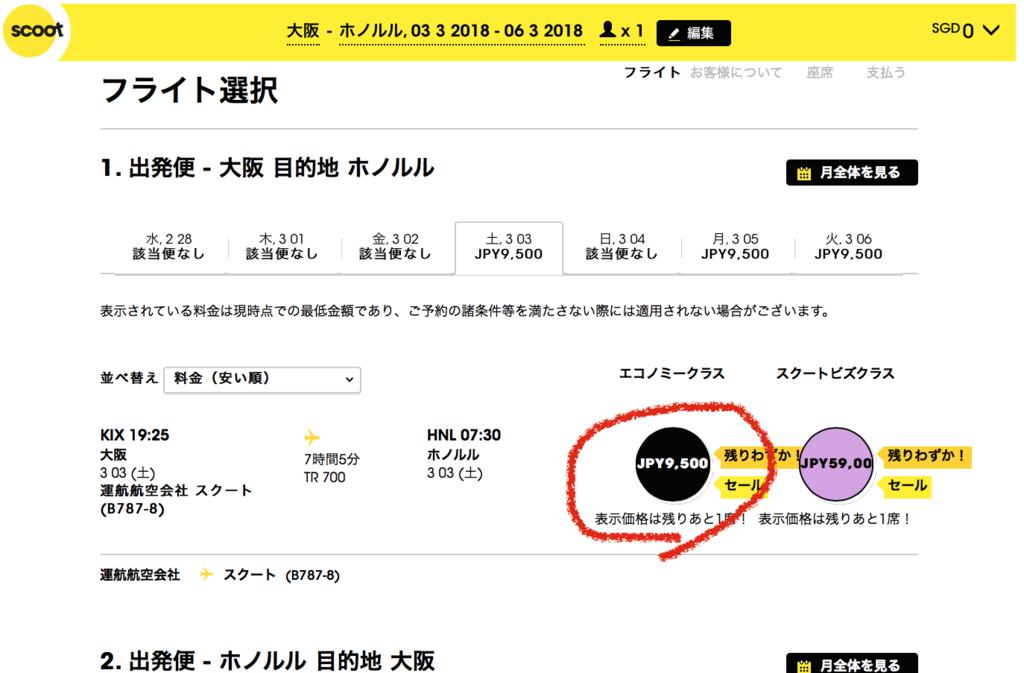The width and height of the screenshot is (1024, 673).
Task: Click the 2. 出発便 ホノルル heading
Action: tap(268, 661)
